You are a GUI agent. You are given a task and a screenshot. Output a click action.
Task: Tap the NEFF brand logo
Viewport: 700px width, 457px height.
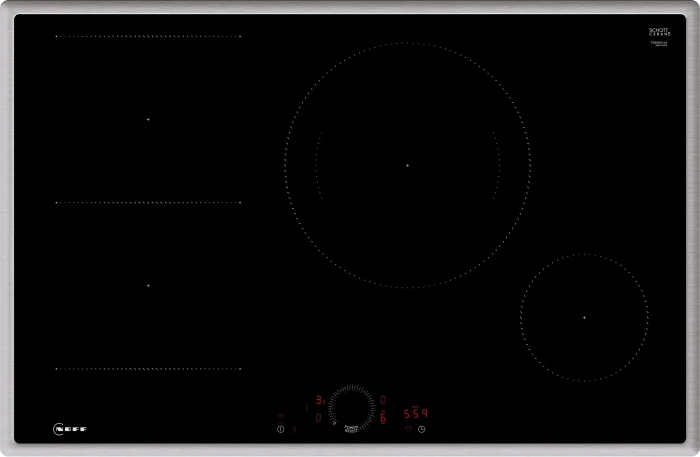pyautogui.click(x=70, y=429)
